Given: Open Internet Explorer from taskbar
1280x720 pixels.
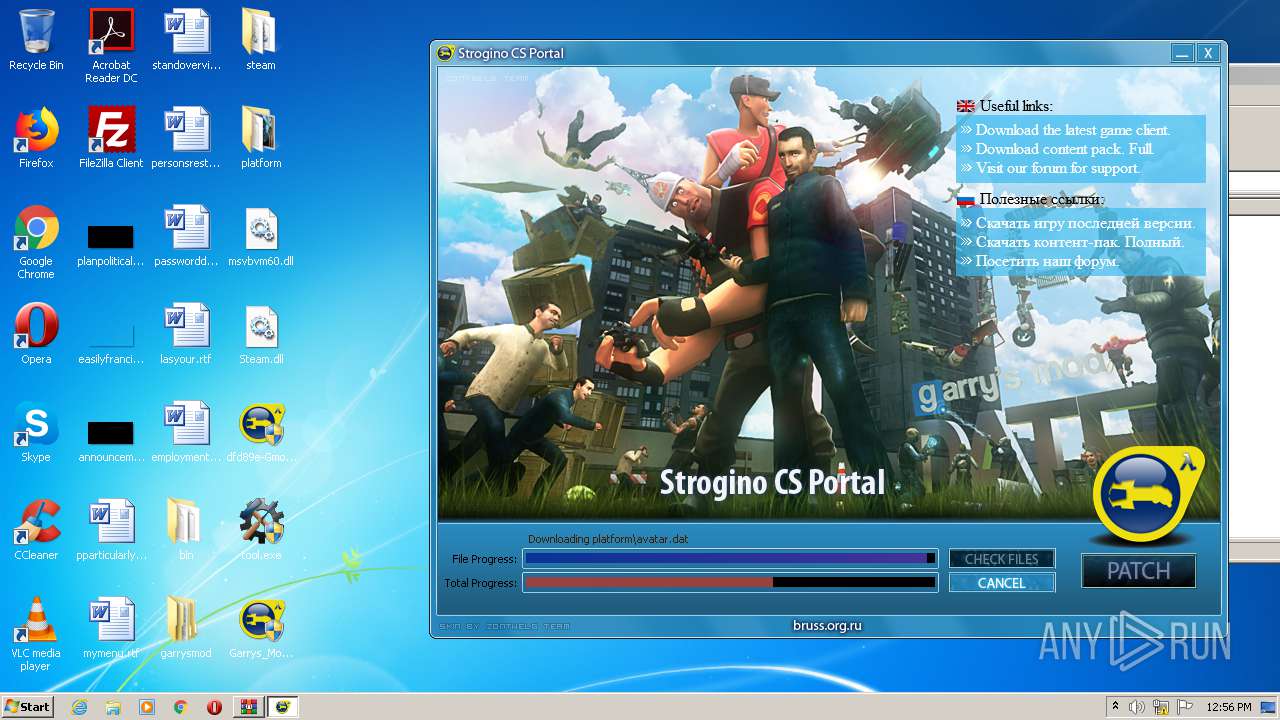Looking at the screenshot, I should pyautogui.click(x=79, y=707).
